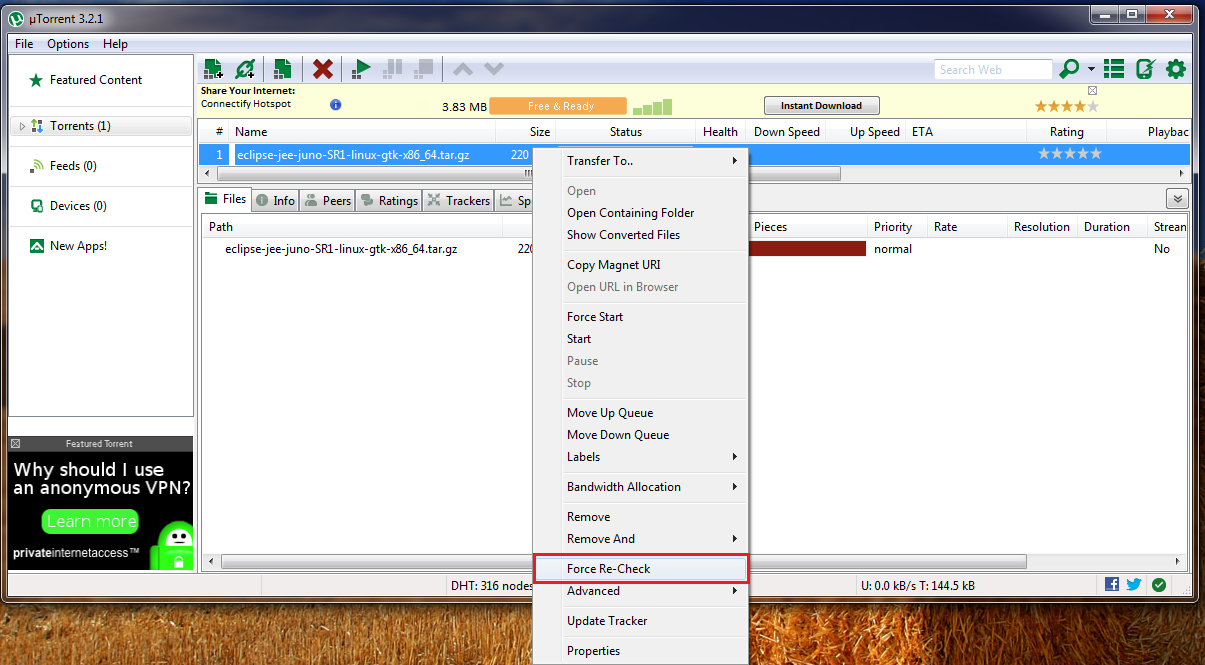Click the Search Web input field
The image size is (1205, 665).
click(993, 70)
